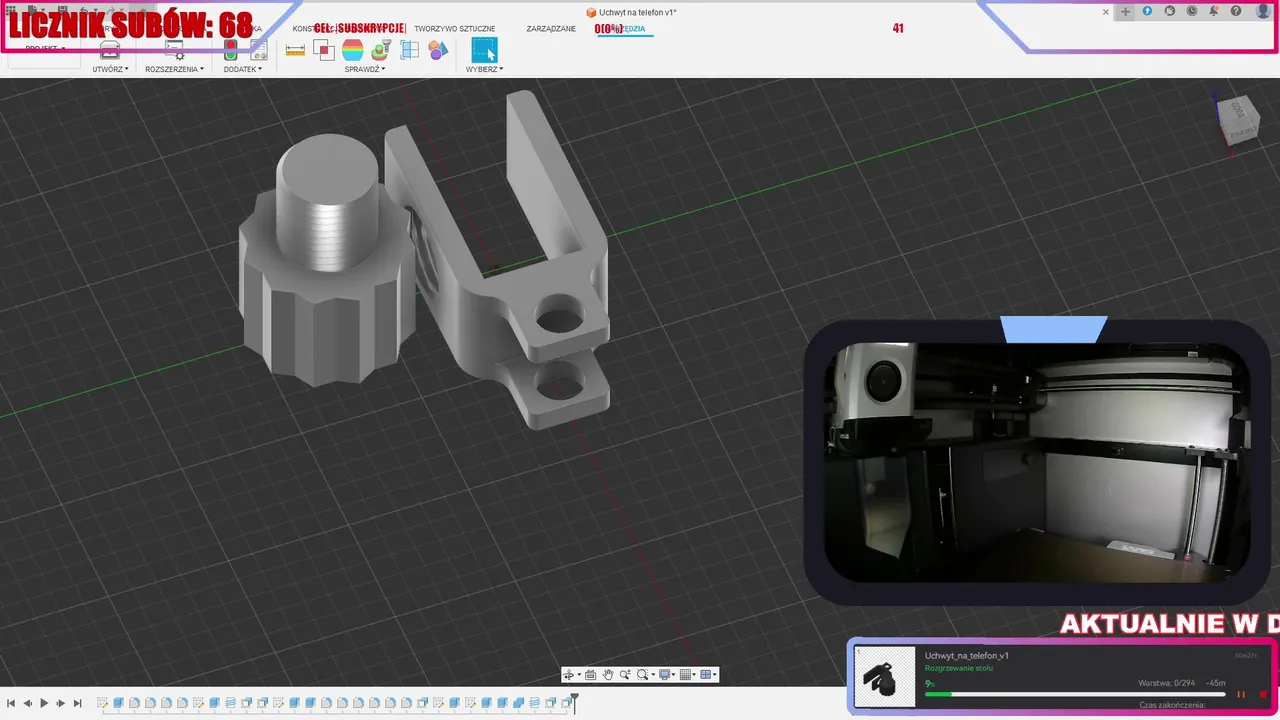
Task: Activate the Wybierz selection tool icon
Action: click(484, 50)
